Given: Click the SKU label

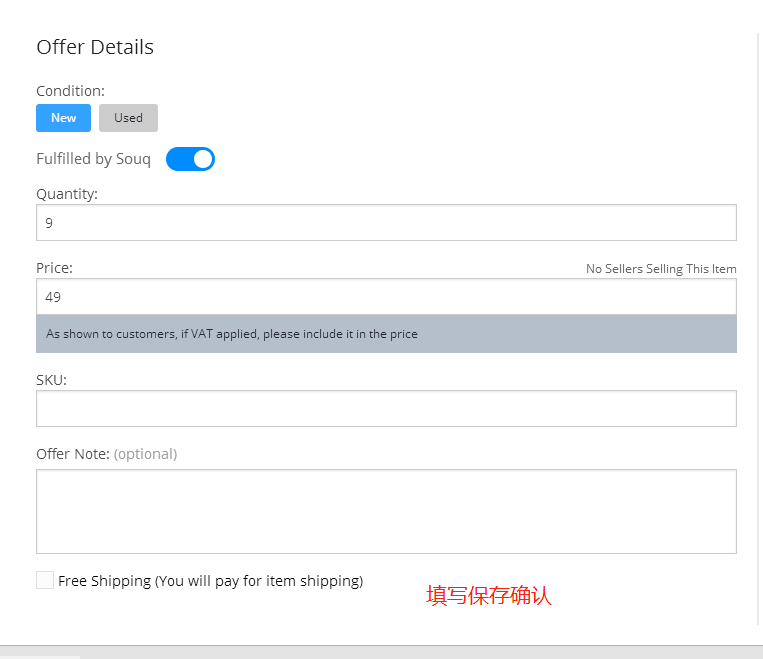Looking at the screenshot, I should [51, 380].
